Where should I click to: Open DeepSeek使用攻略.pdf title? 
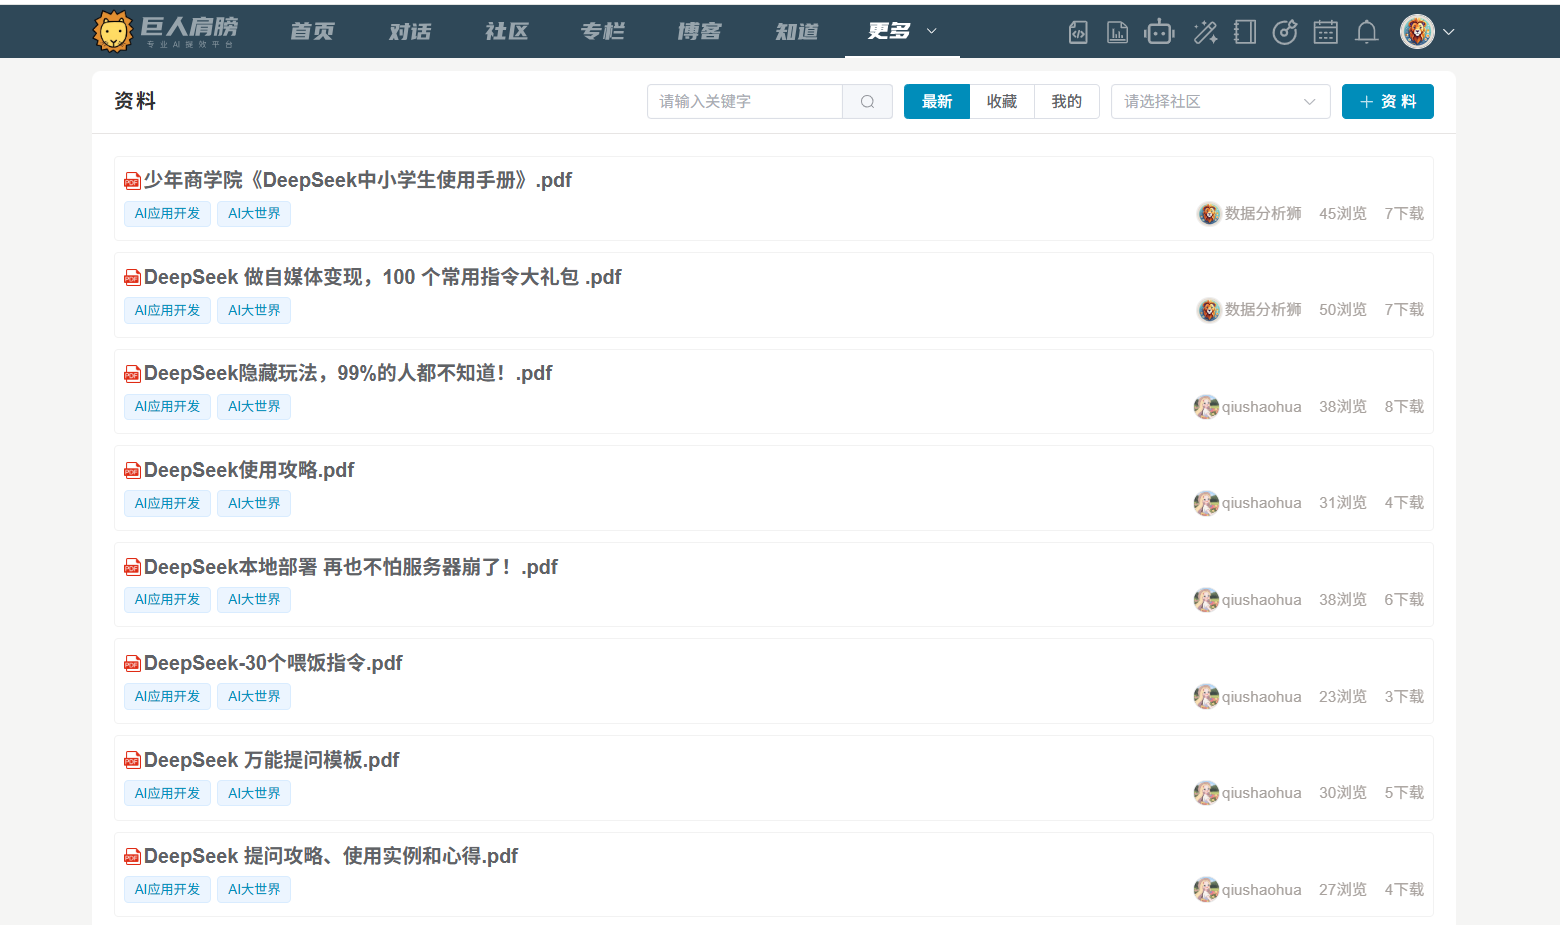(x=249, y=470)
